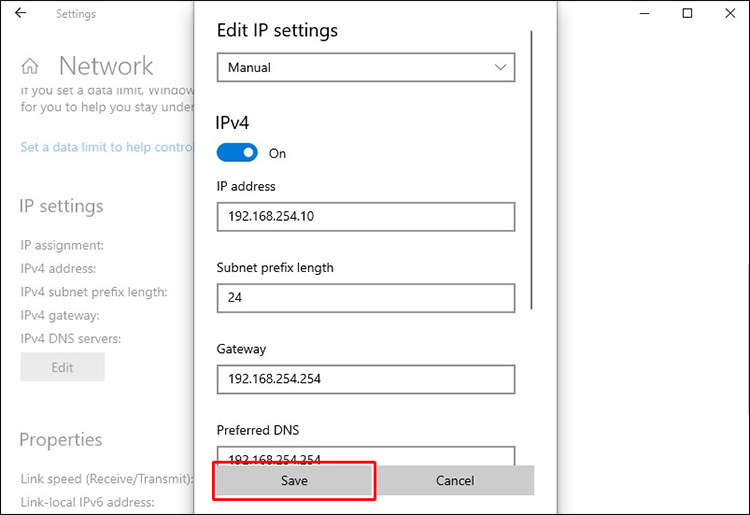Cancel the IP settings dialog

pyautogui.click(x=455, y=480)
